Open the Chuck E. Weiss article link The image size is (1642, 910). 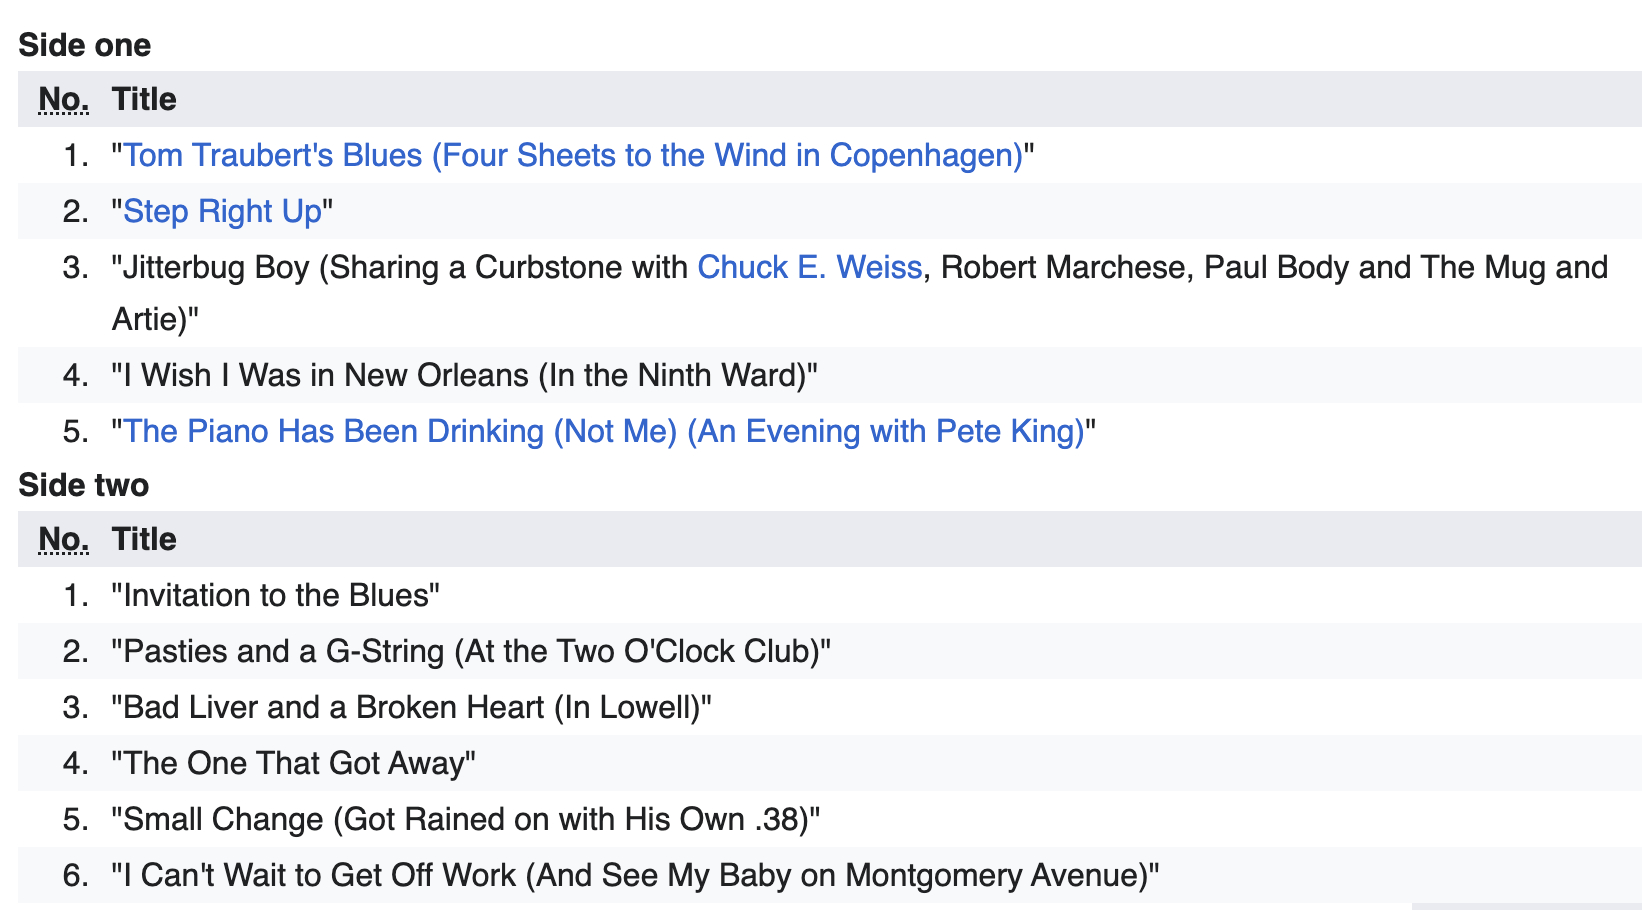pyautogui.click(x=809, y=268)
